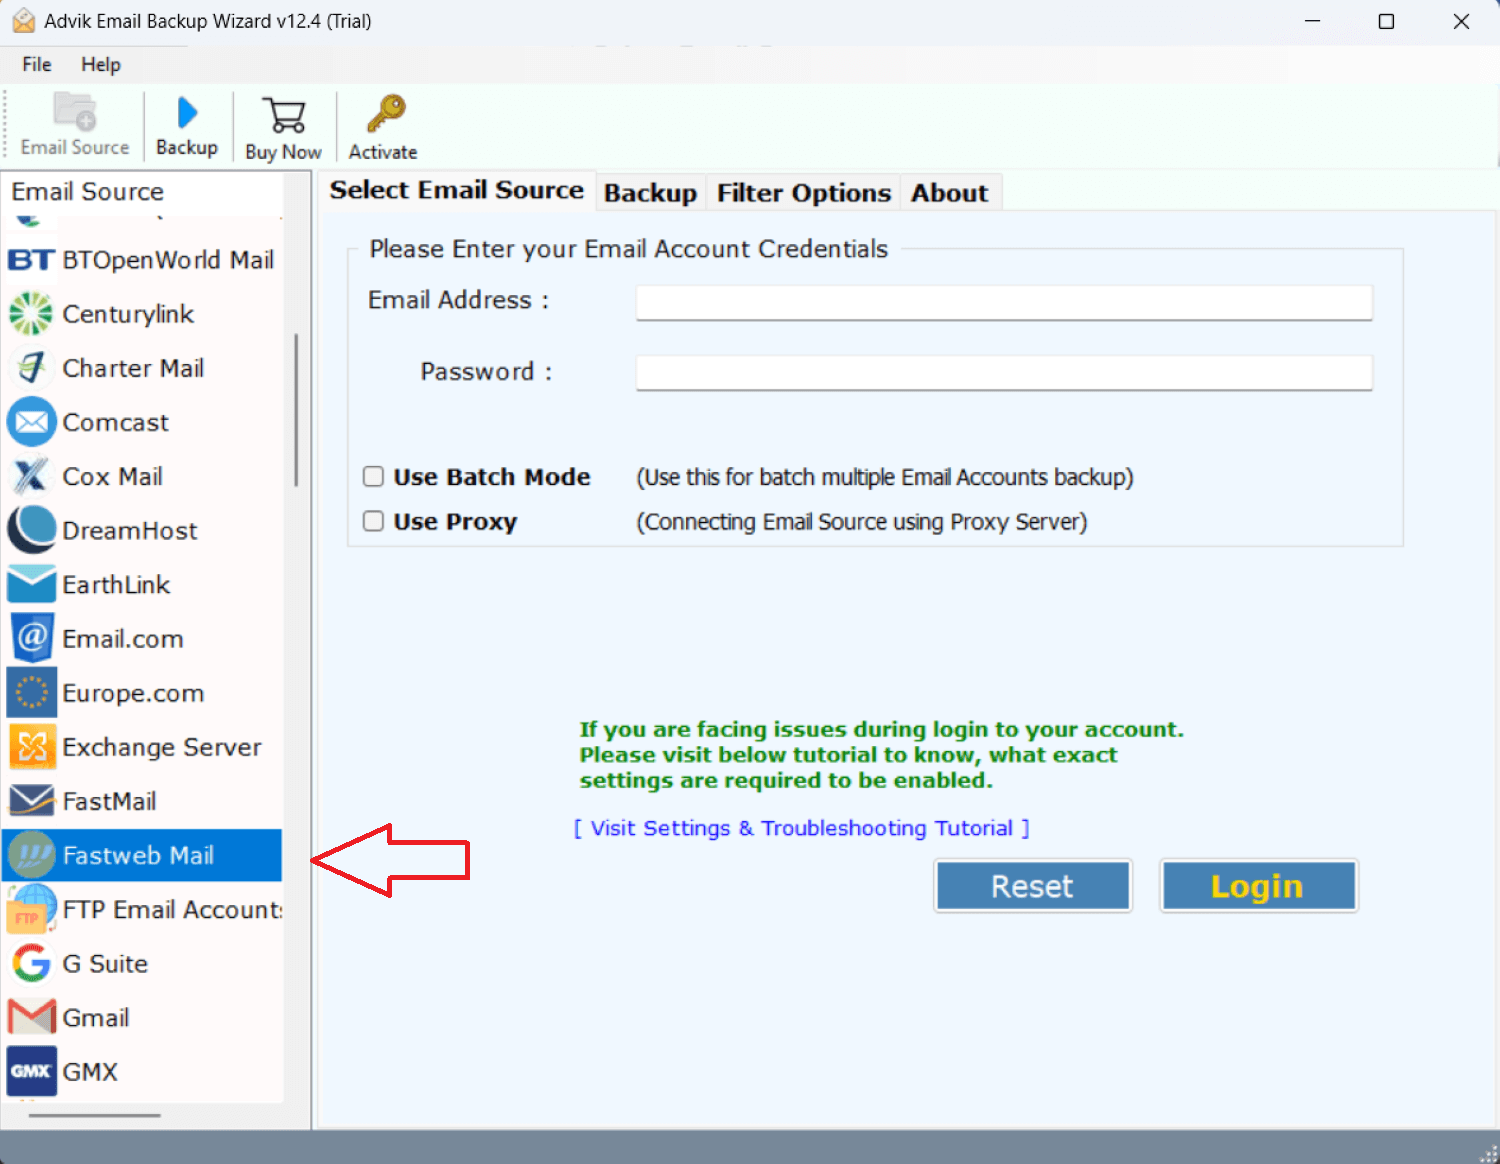1500x1164 pixels.
Task: Click the Reset button
Action: point(1032,886)
